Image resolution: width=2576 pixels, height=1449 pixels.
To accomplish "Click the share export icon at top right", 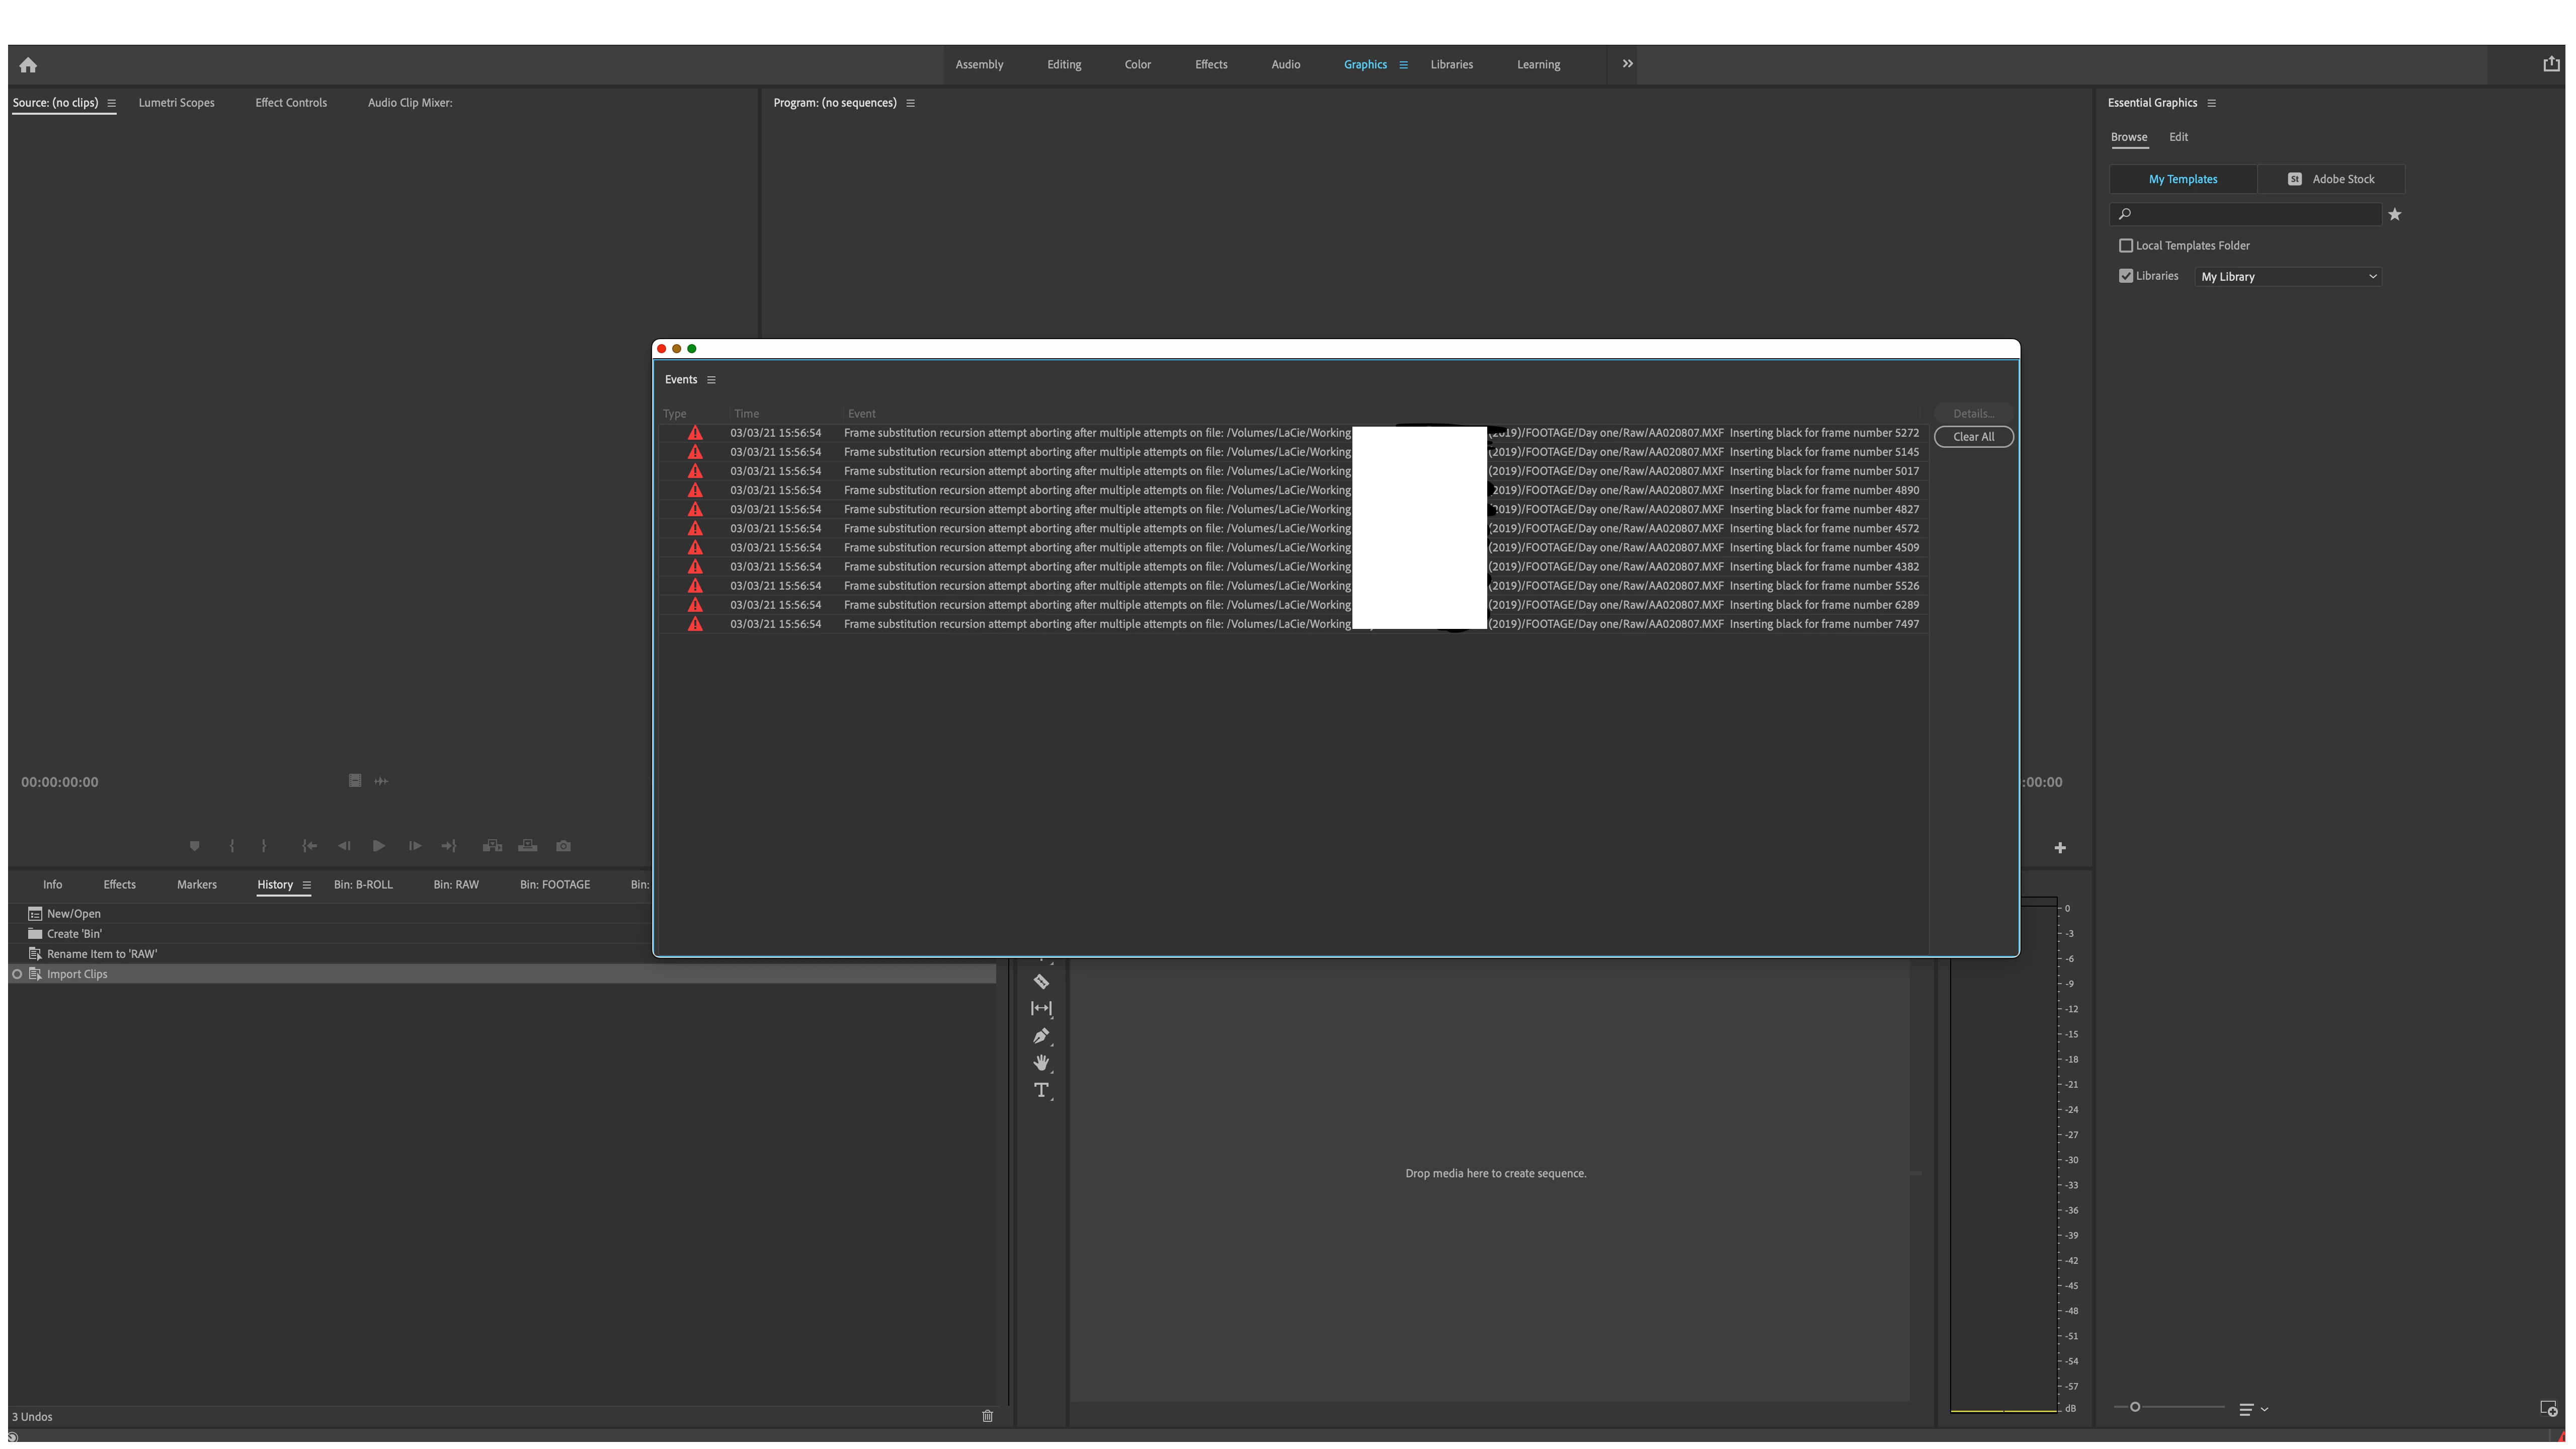I will 2551,64.
